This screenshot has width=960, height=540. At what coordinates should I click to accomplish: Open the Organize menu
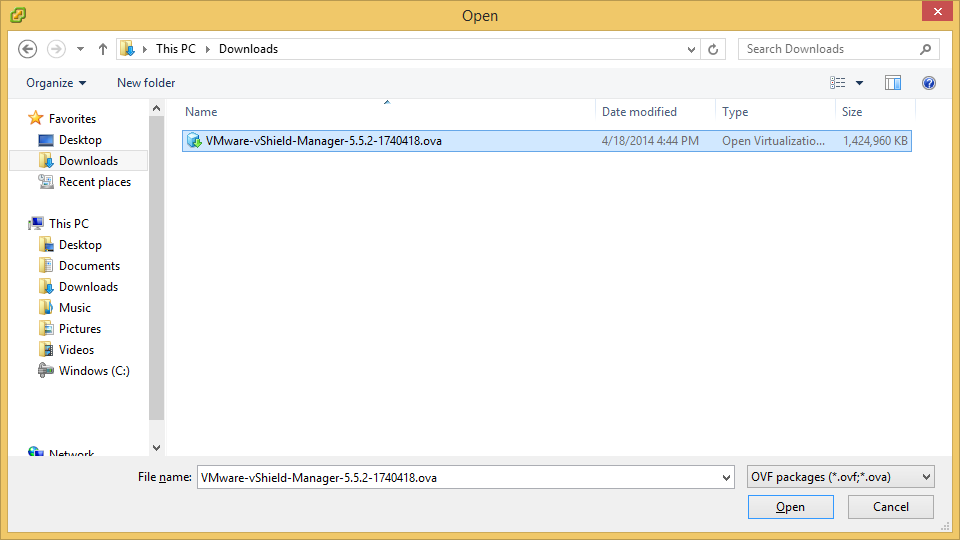(56, 83)
